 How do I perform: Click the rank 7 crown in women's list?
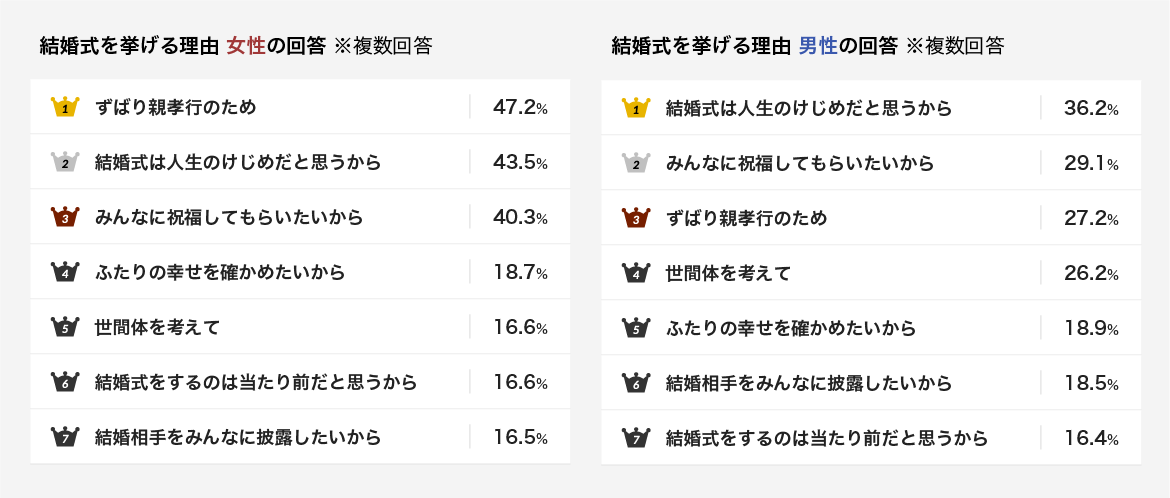click(66, 437)
